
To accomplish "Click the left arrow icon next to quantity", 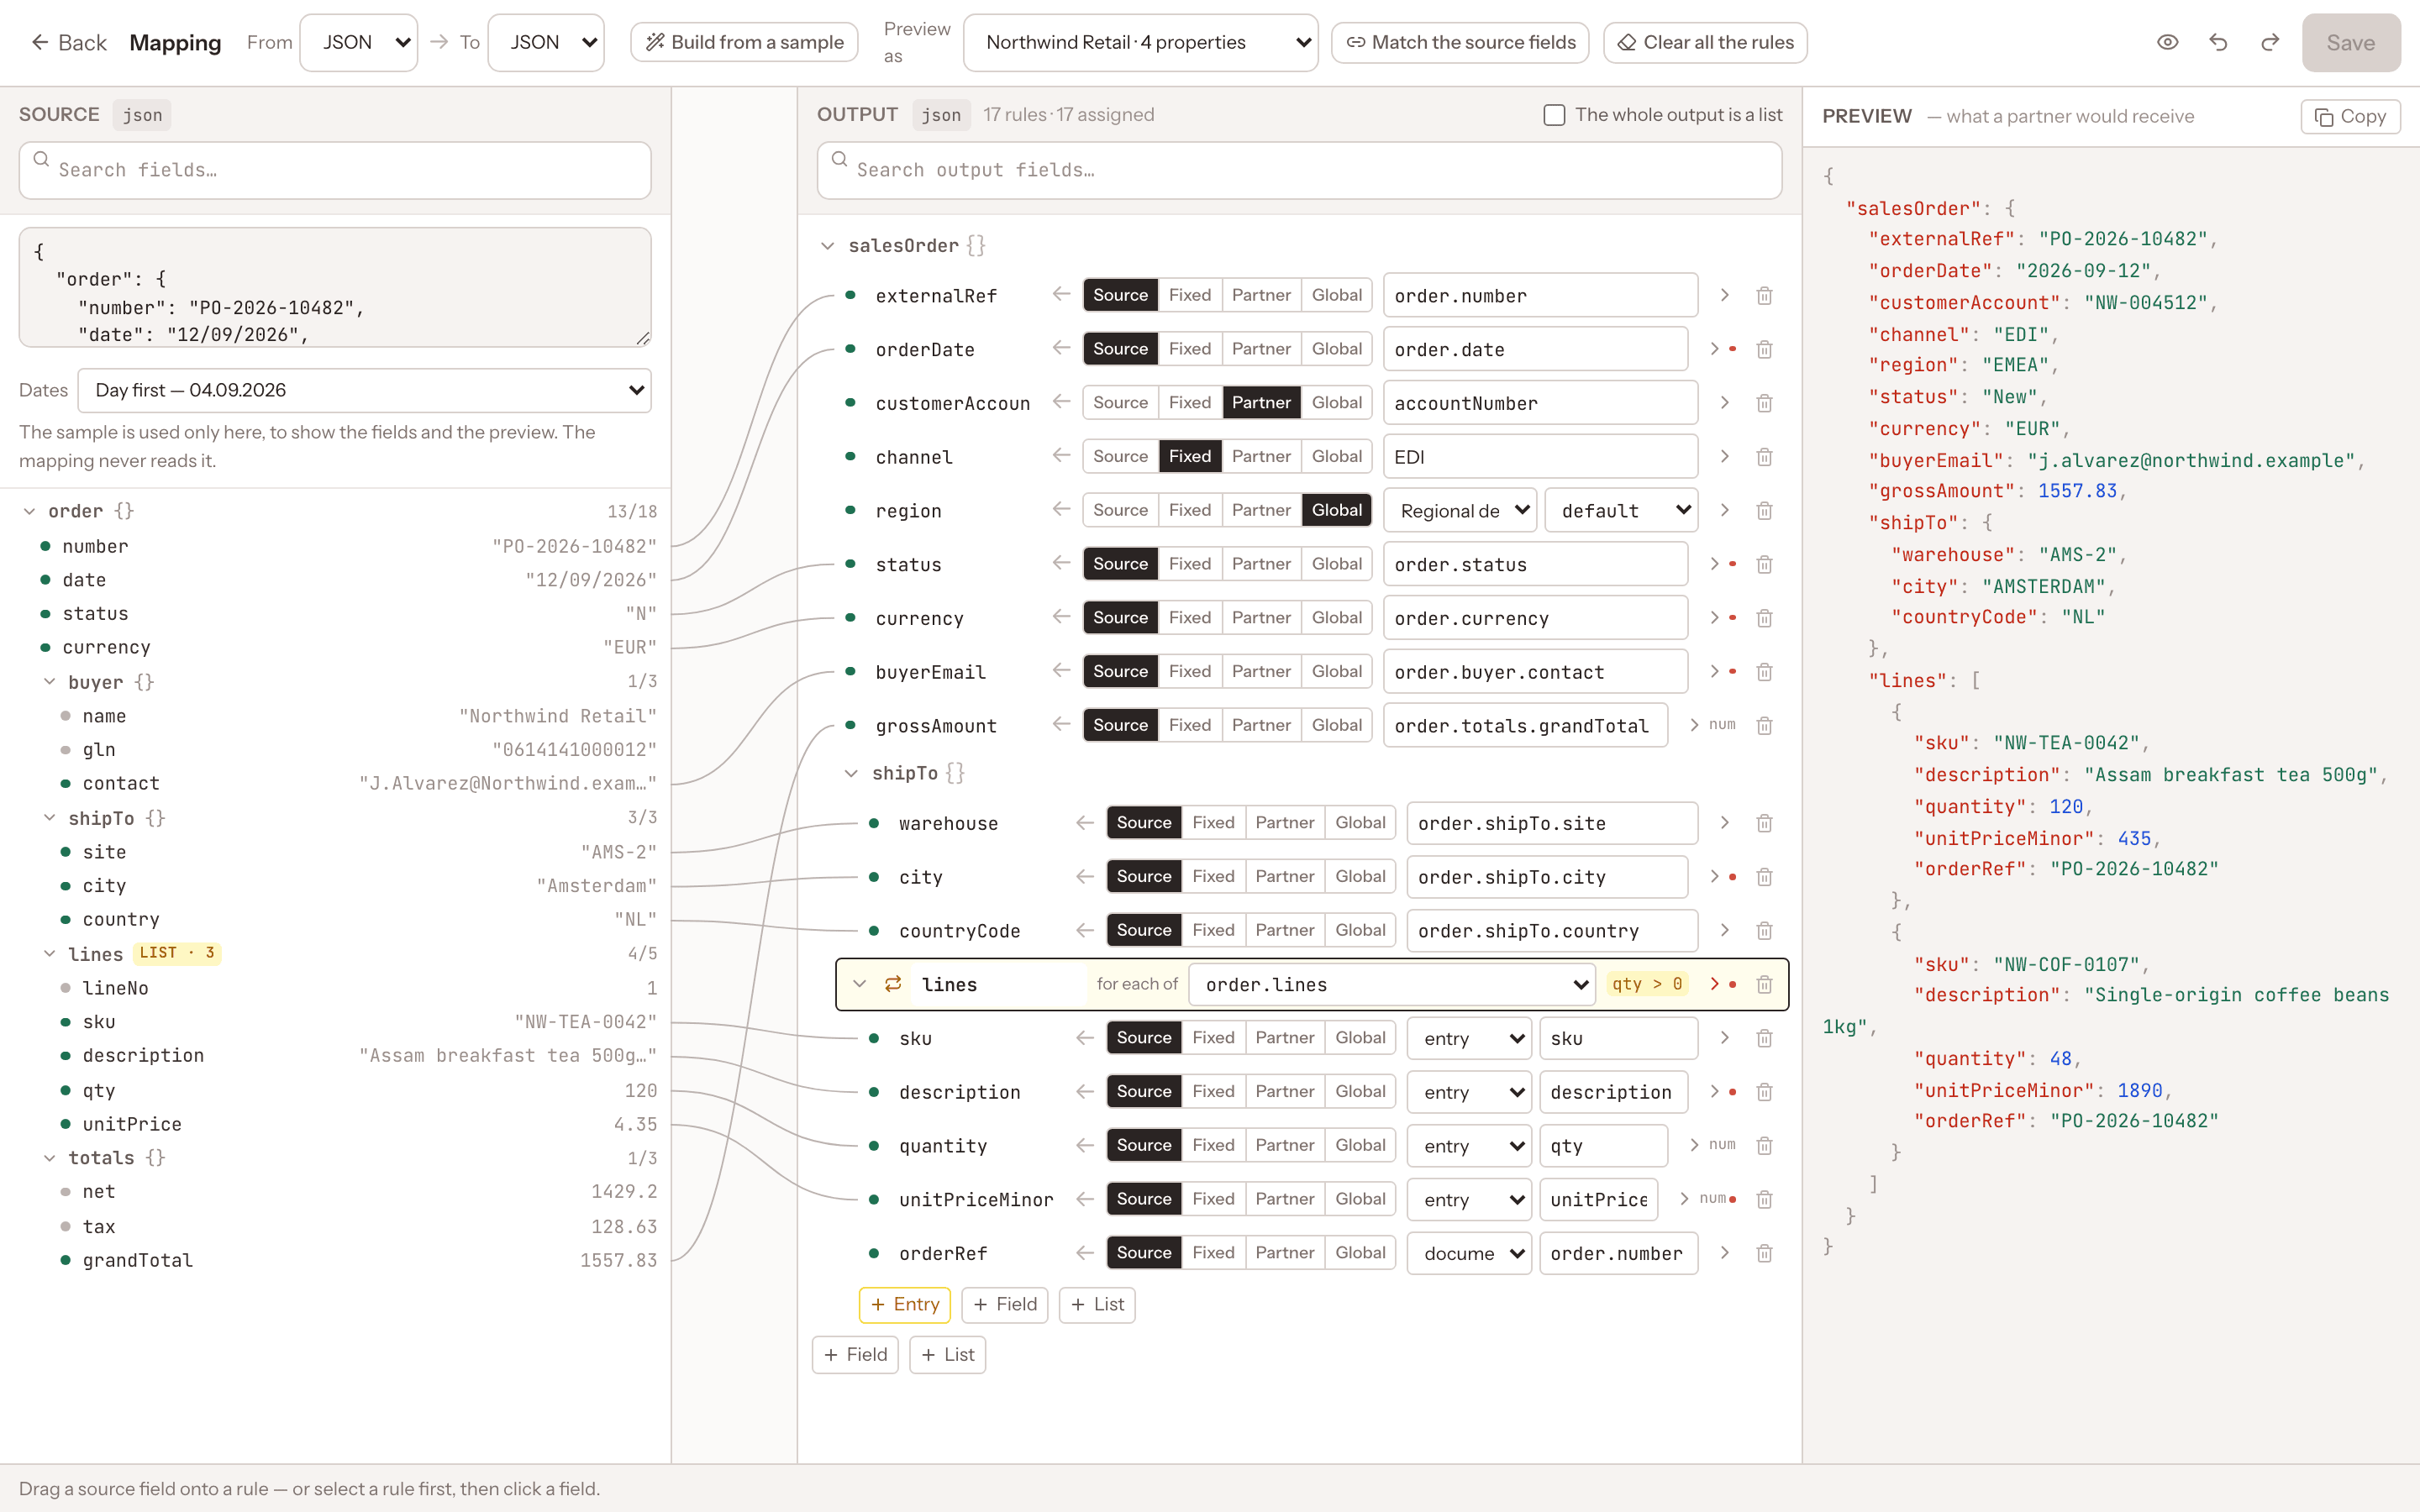I will click(x=1085, y=1145).
